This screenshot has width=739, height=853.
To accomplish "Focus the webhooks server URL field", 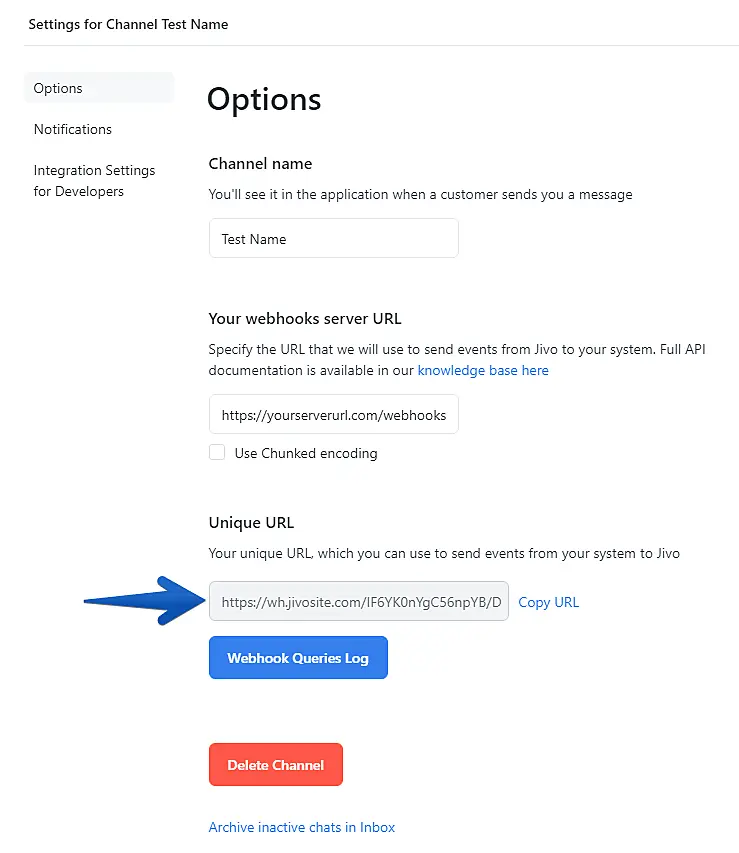I will [x=333, y=414].
